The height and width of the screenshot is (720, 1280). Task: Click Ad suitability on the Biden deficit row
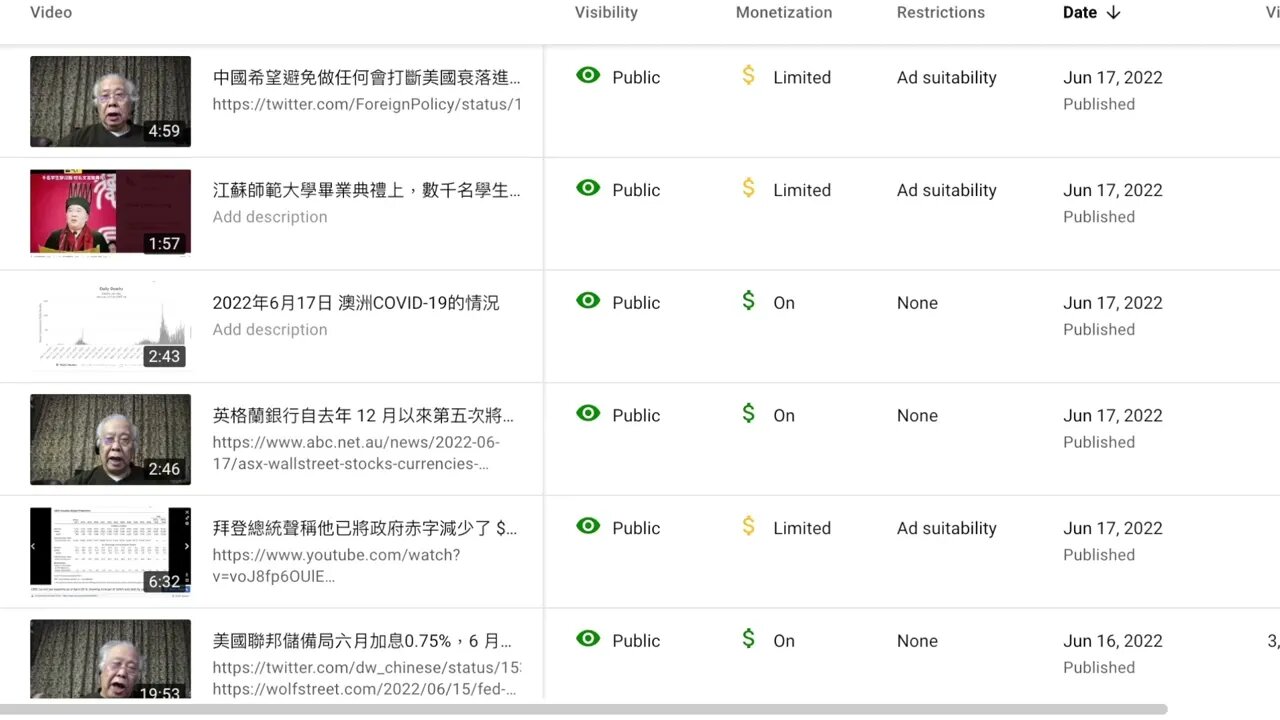click(x=946, y=528)
